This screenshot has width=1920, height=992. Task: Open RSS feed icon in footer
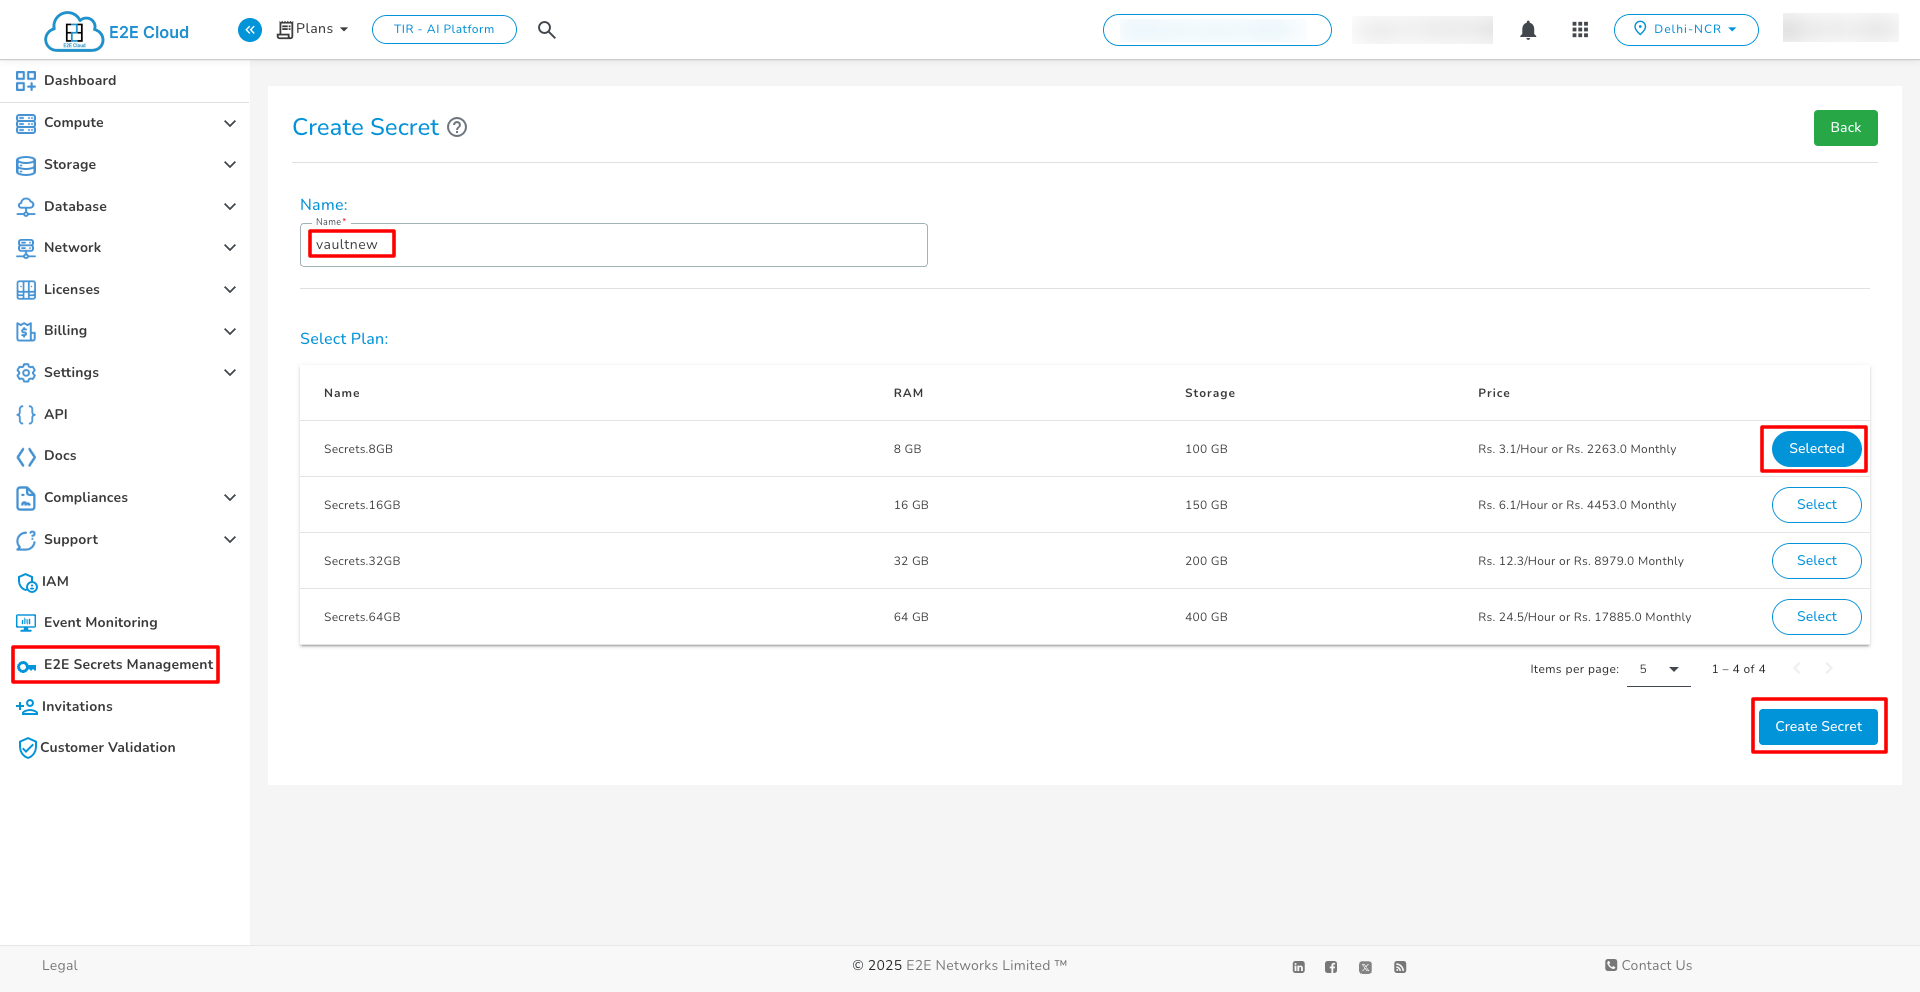click(x=1400, y=967)
